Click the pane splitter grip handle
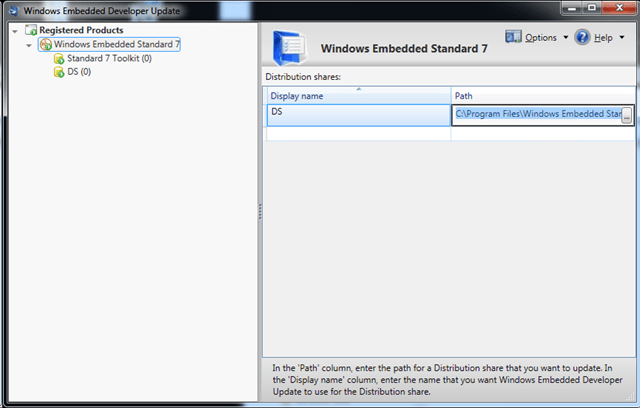640x408 pixels. (260, 212)
